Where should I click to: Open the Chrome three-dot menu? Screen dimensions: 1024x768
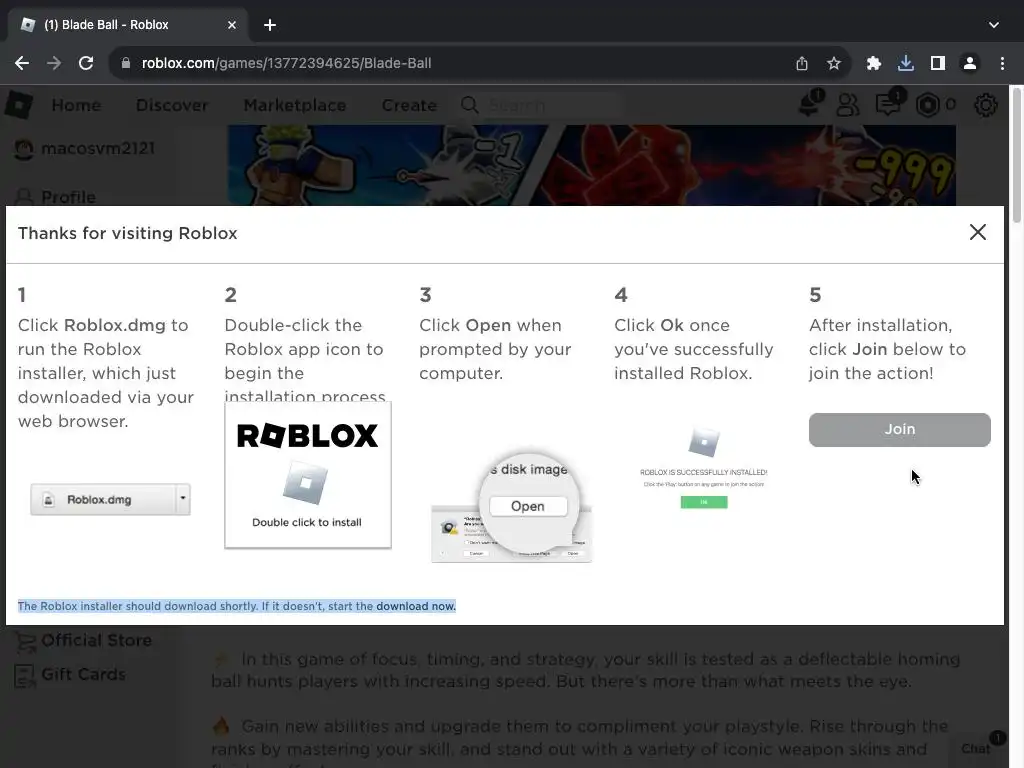[1002, 63]
